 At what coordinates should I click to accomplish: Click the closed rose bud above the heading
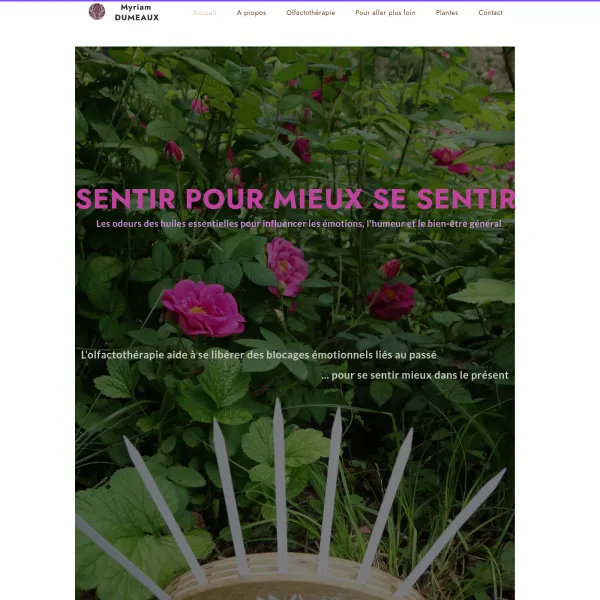[x=173, y=152]
